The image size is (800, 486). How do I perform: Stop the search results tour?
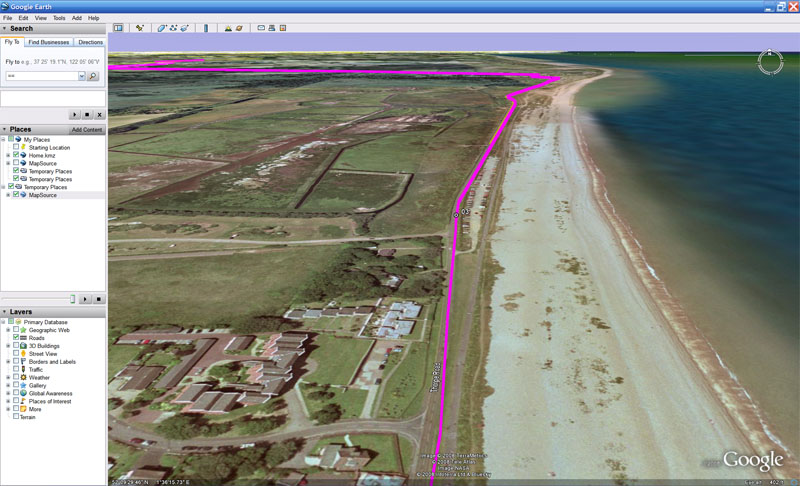(x=87, y=115)
